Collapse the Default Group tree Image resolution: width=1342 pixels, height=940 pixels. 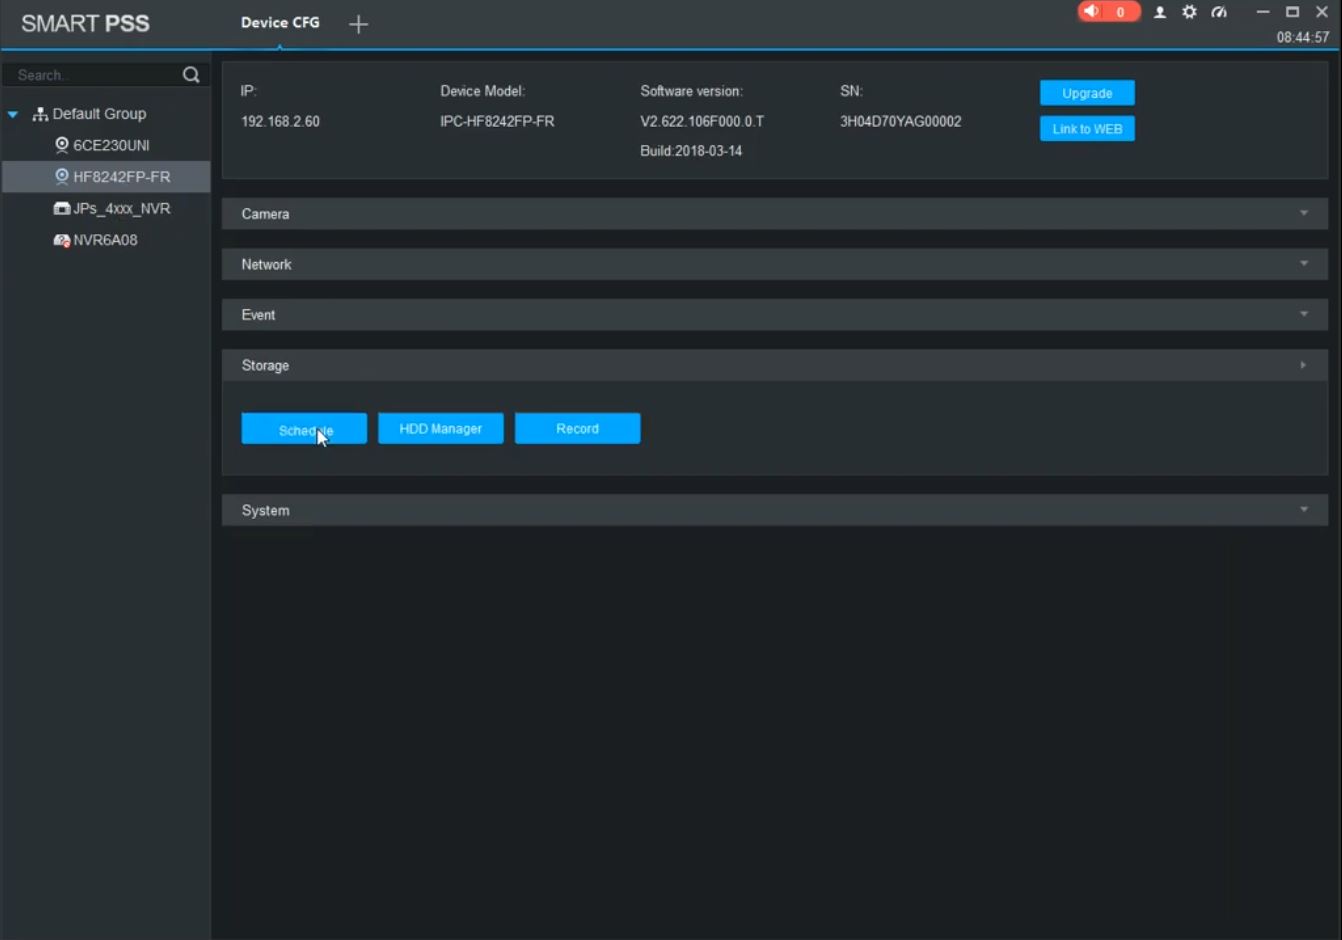(13, 114)
